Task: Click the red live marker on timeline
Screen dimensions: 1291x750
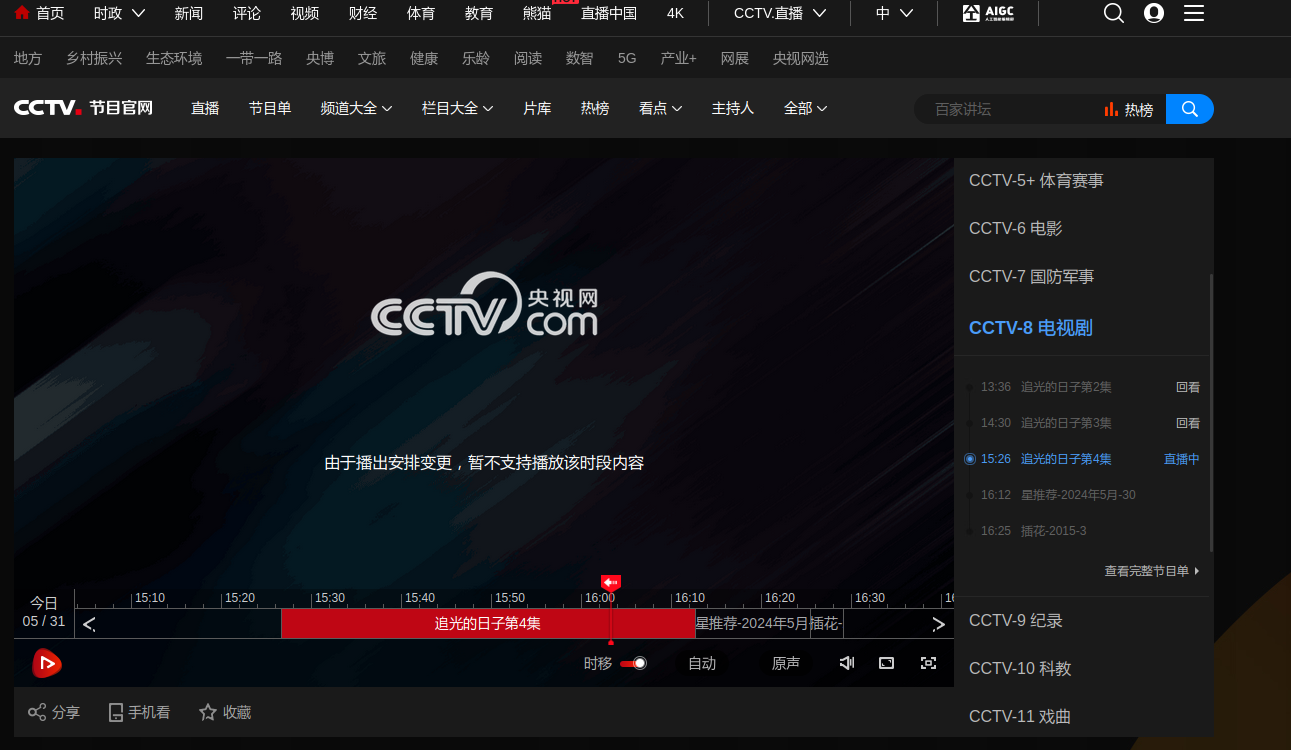Action: [611, 582]
